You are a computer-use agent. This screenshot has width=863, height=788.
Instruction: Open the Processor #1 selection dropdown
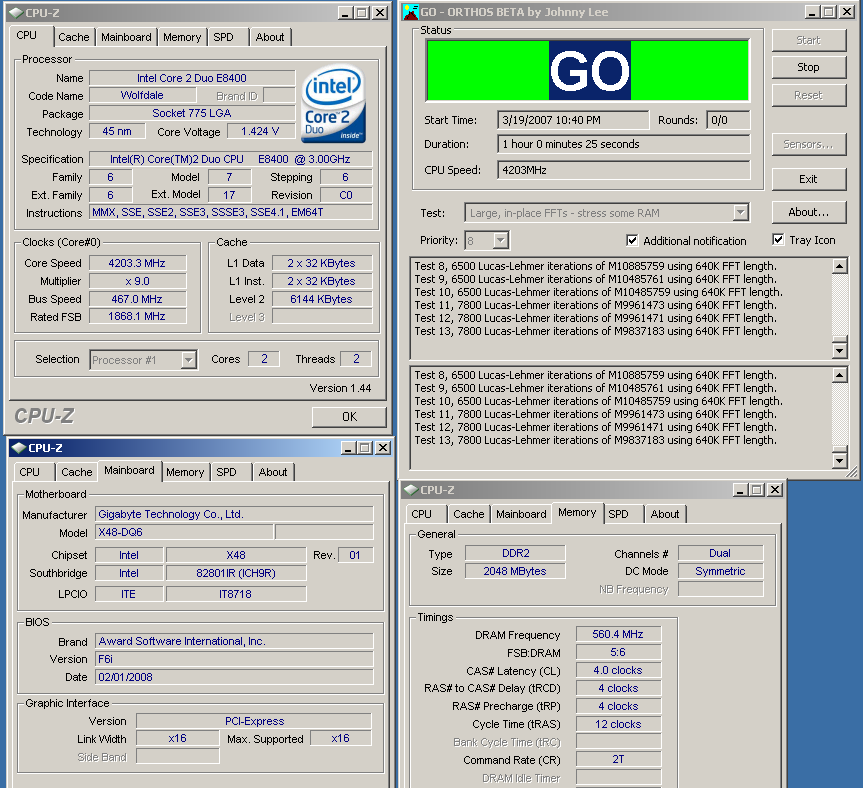(189, 360)
